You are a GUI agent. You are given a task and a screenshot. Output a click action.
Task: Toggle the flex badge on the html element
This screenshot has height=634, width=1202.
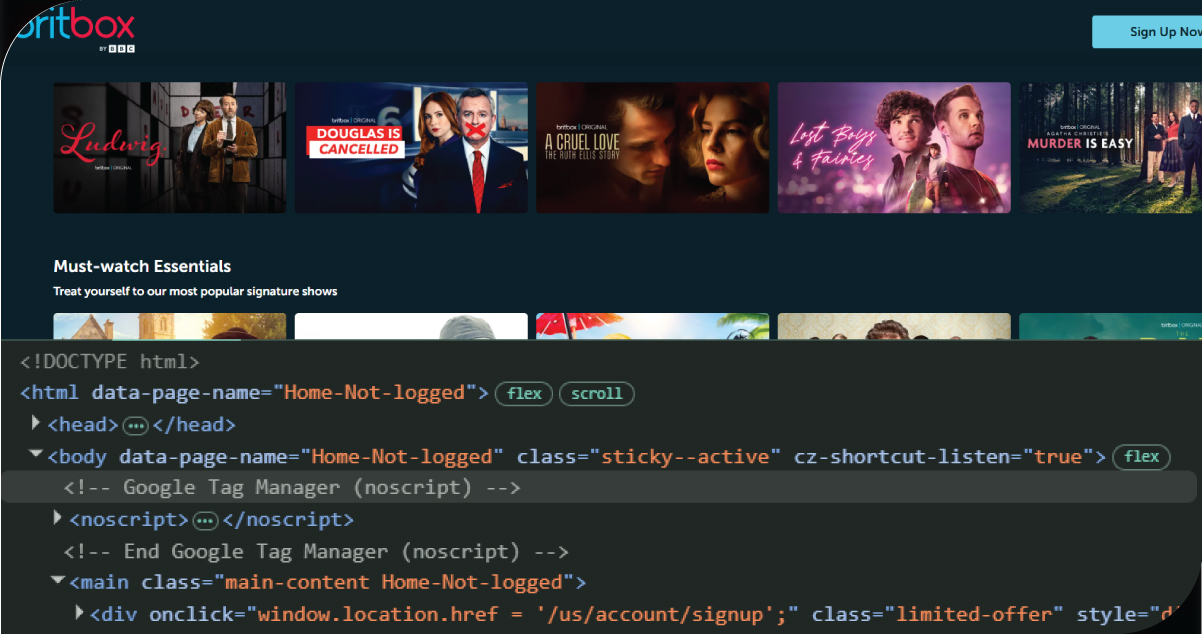[x=524, y=394]
